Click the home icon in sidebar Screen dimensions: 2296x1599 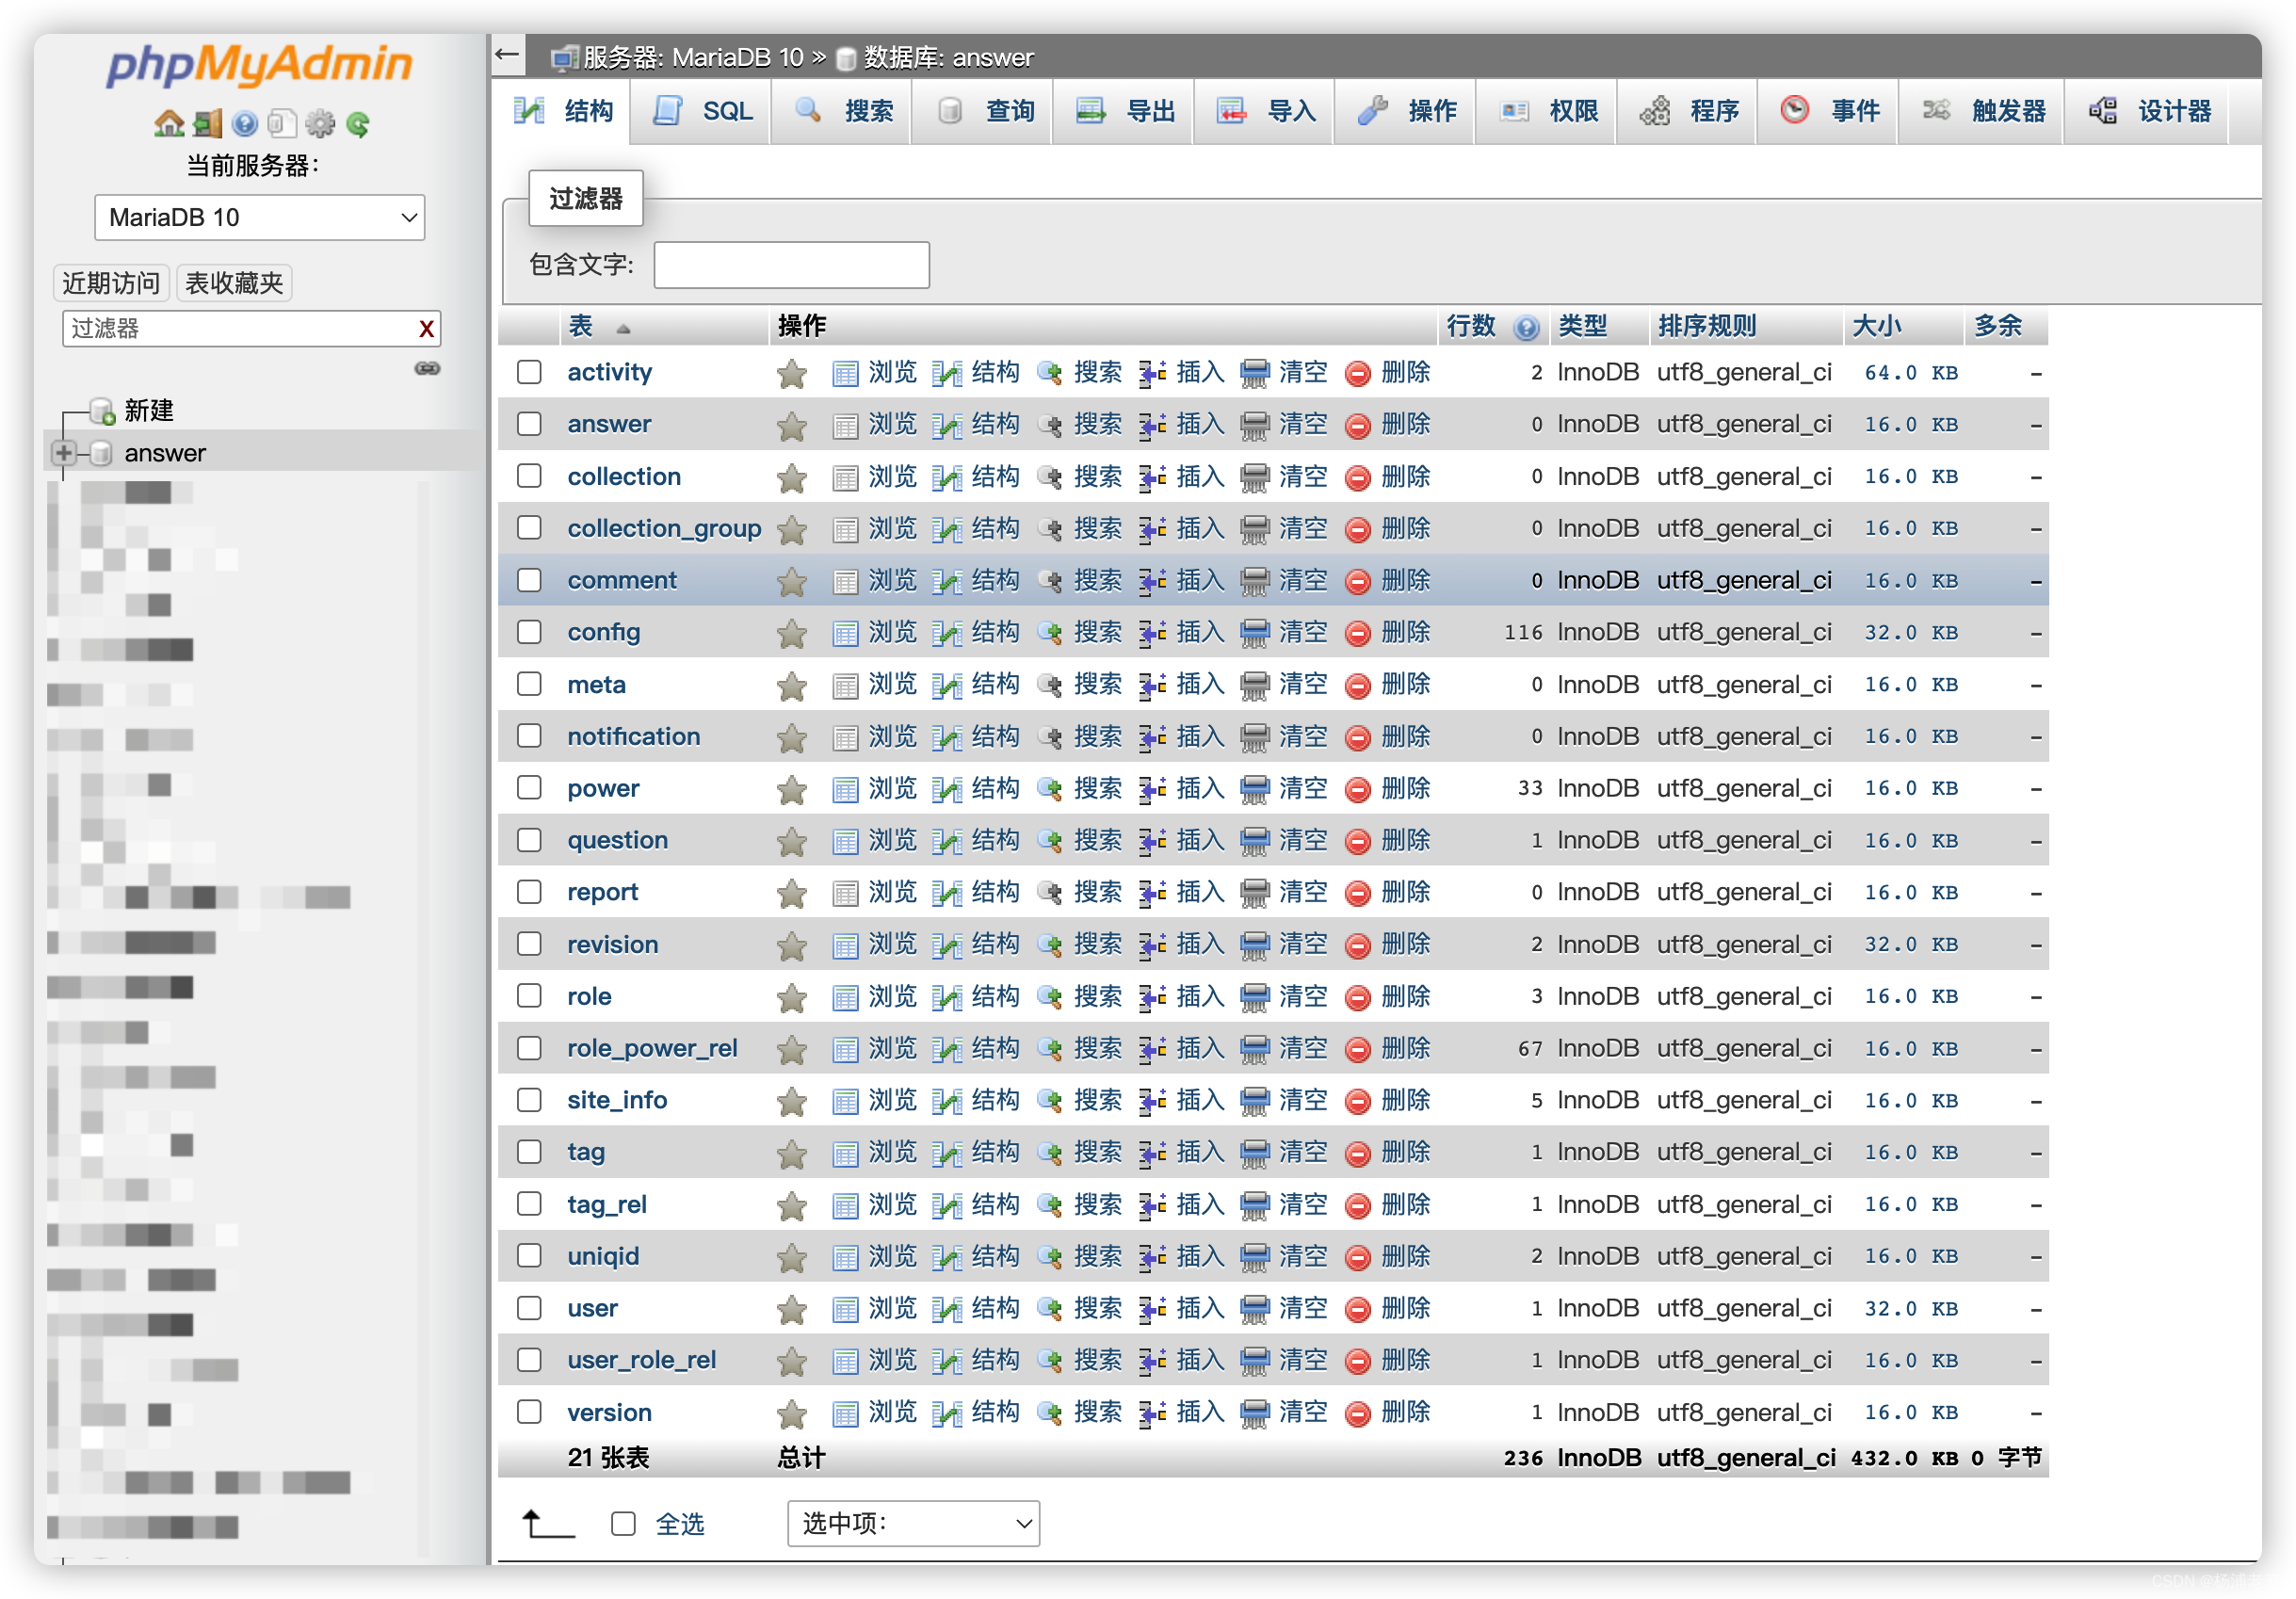click(169, 123)
